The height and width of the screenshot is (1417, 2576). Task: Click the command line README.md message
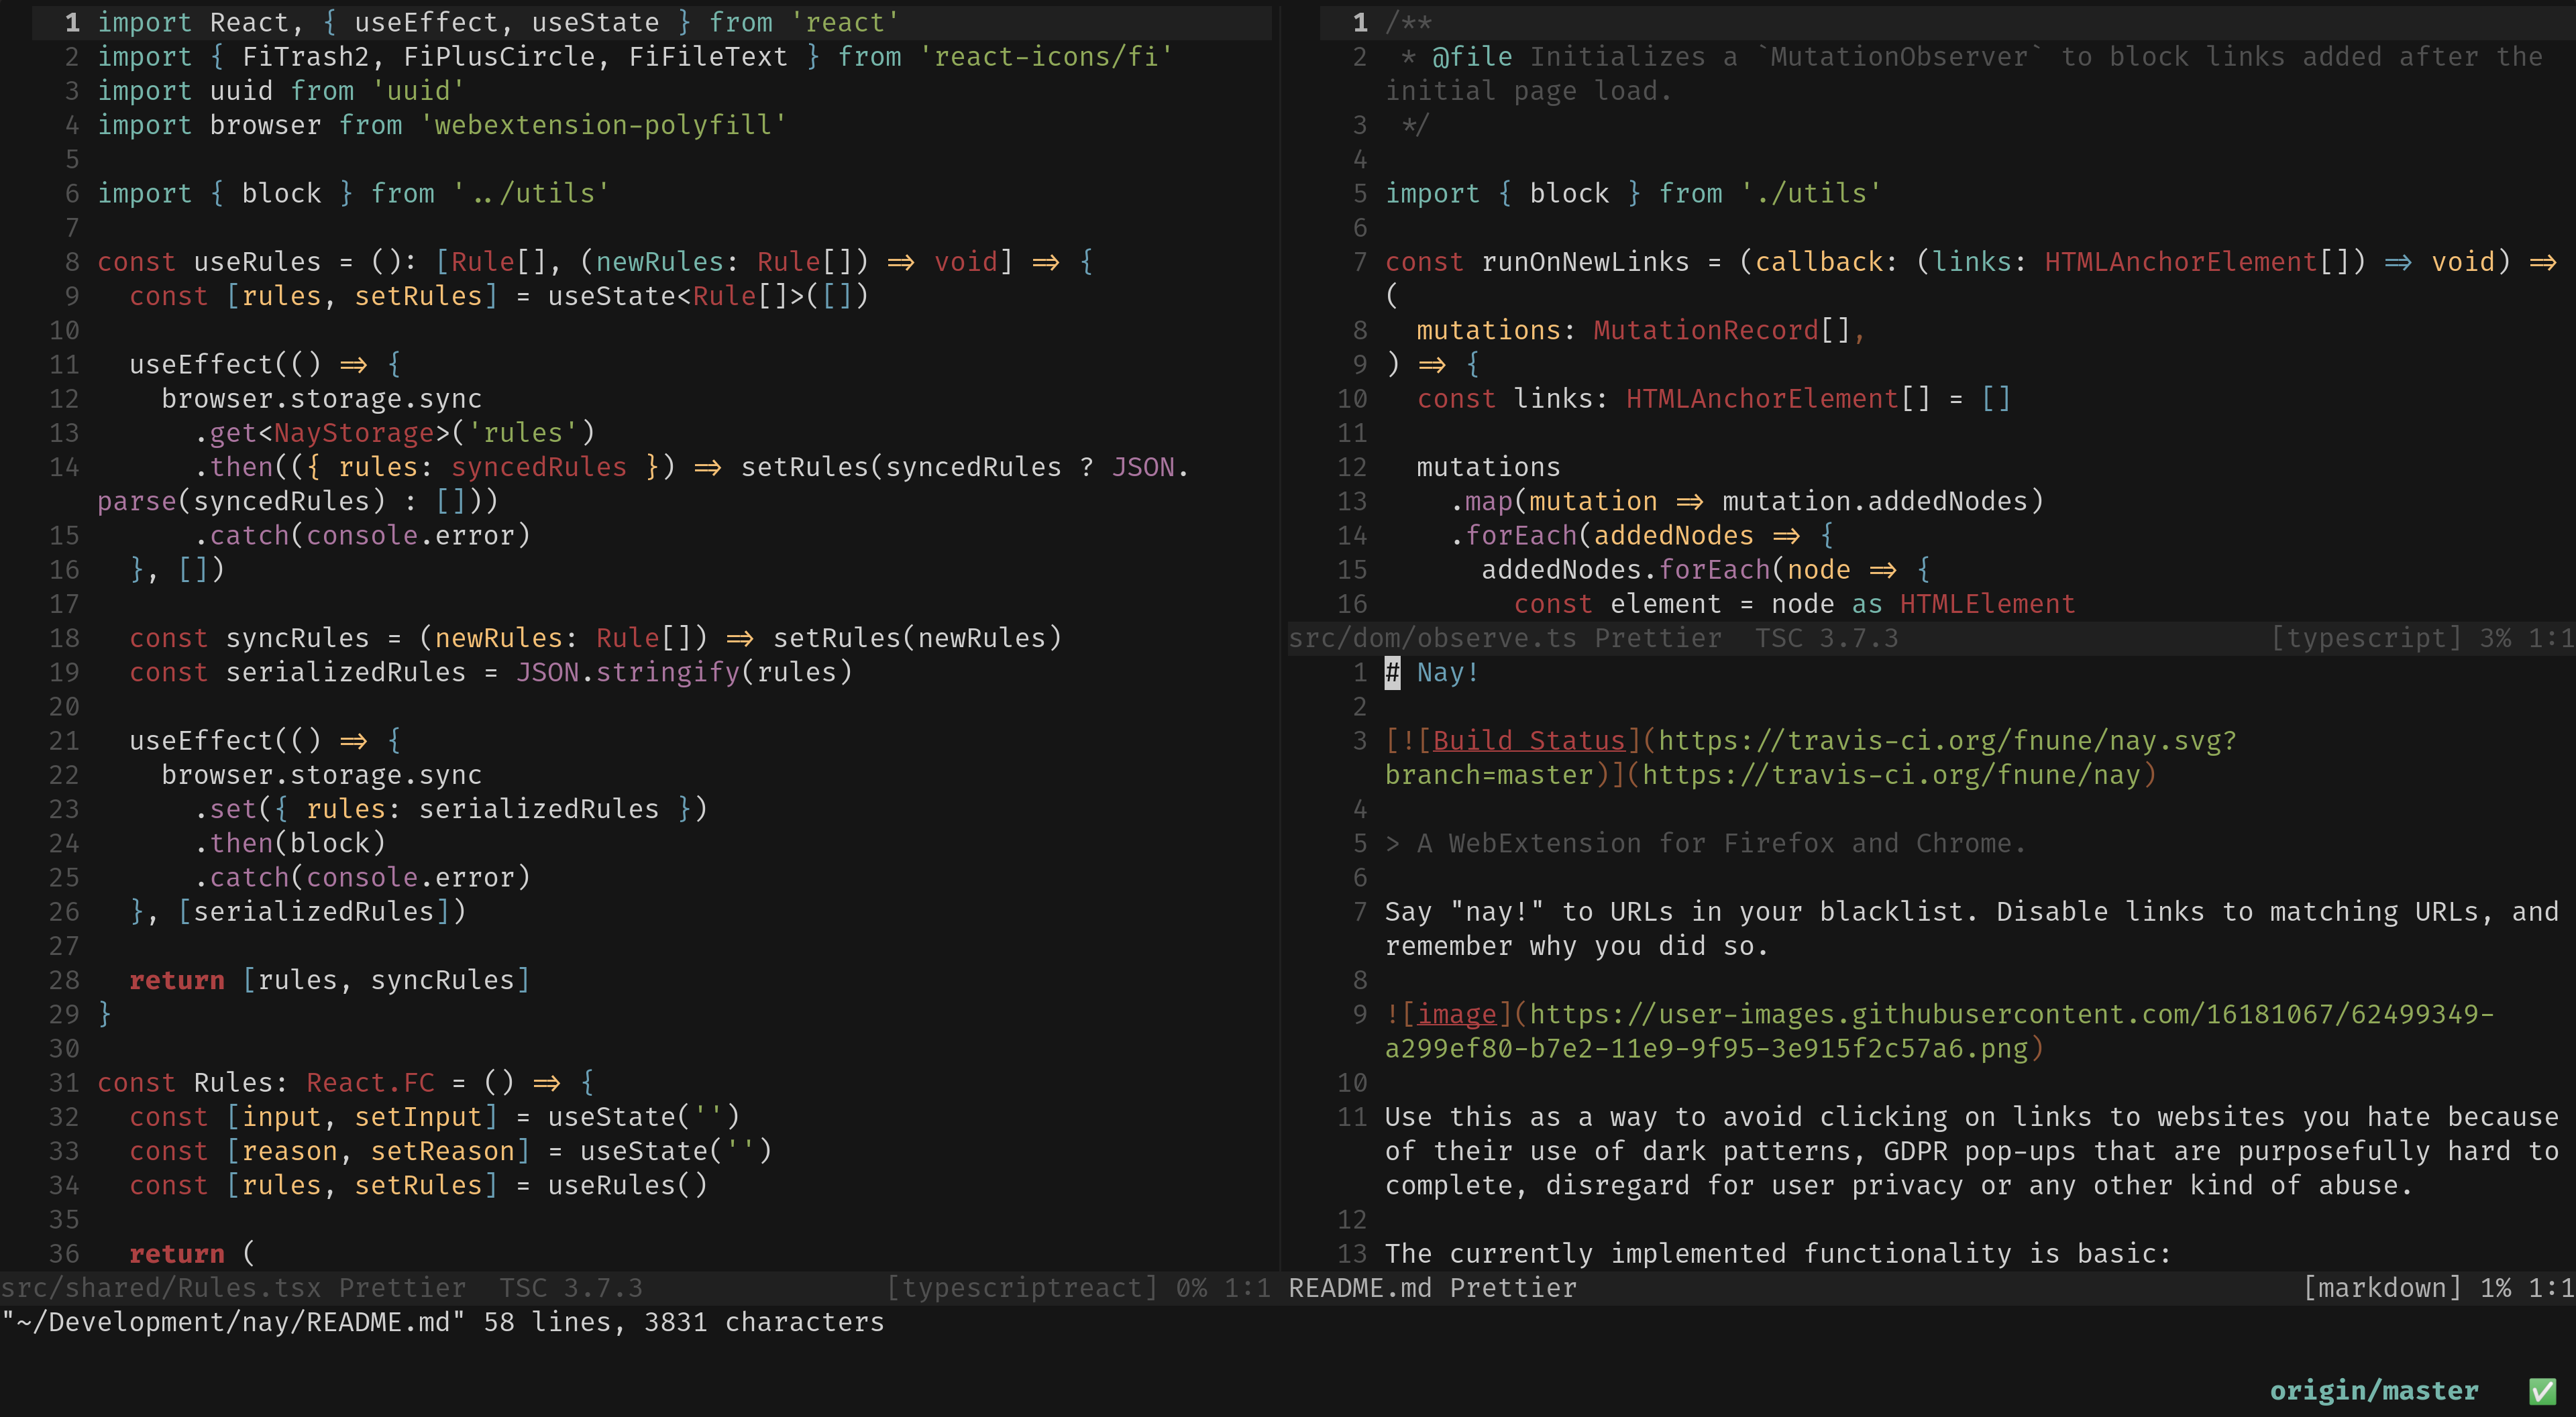[x=443, y=1322]
